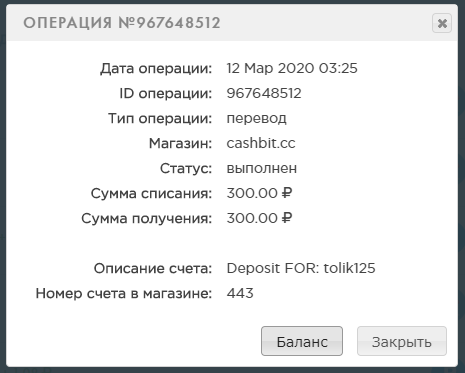Click the Описание счета label
Image resolution: width=465 pixels, height=373 pixels.
click(153, 269)
